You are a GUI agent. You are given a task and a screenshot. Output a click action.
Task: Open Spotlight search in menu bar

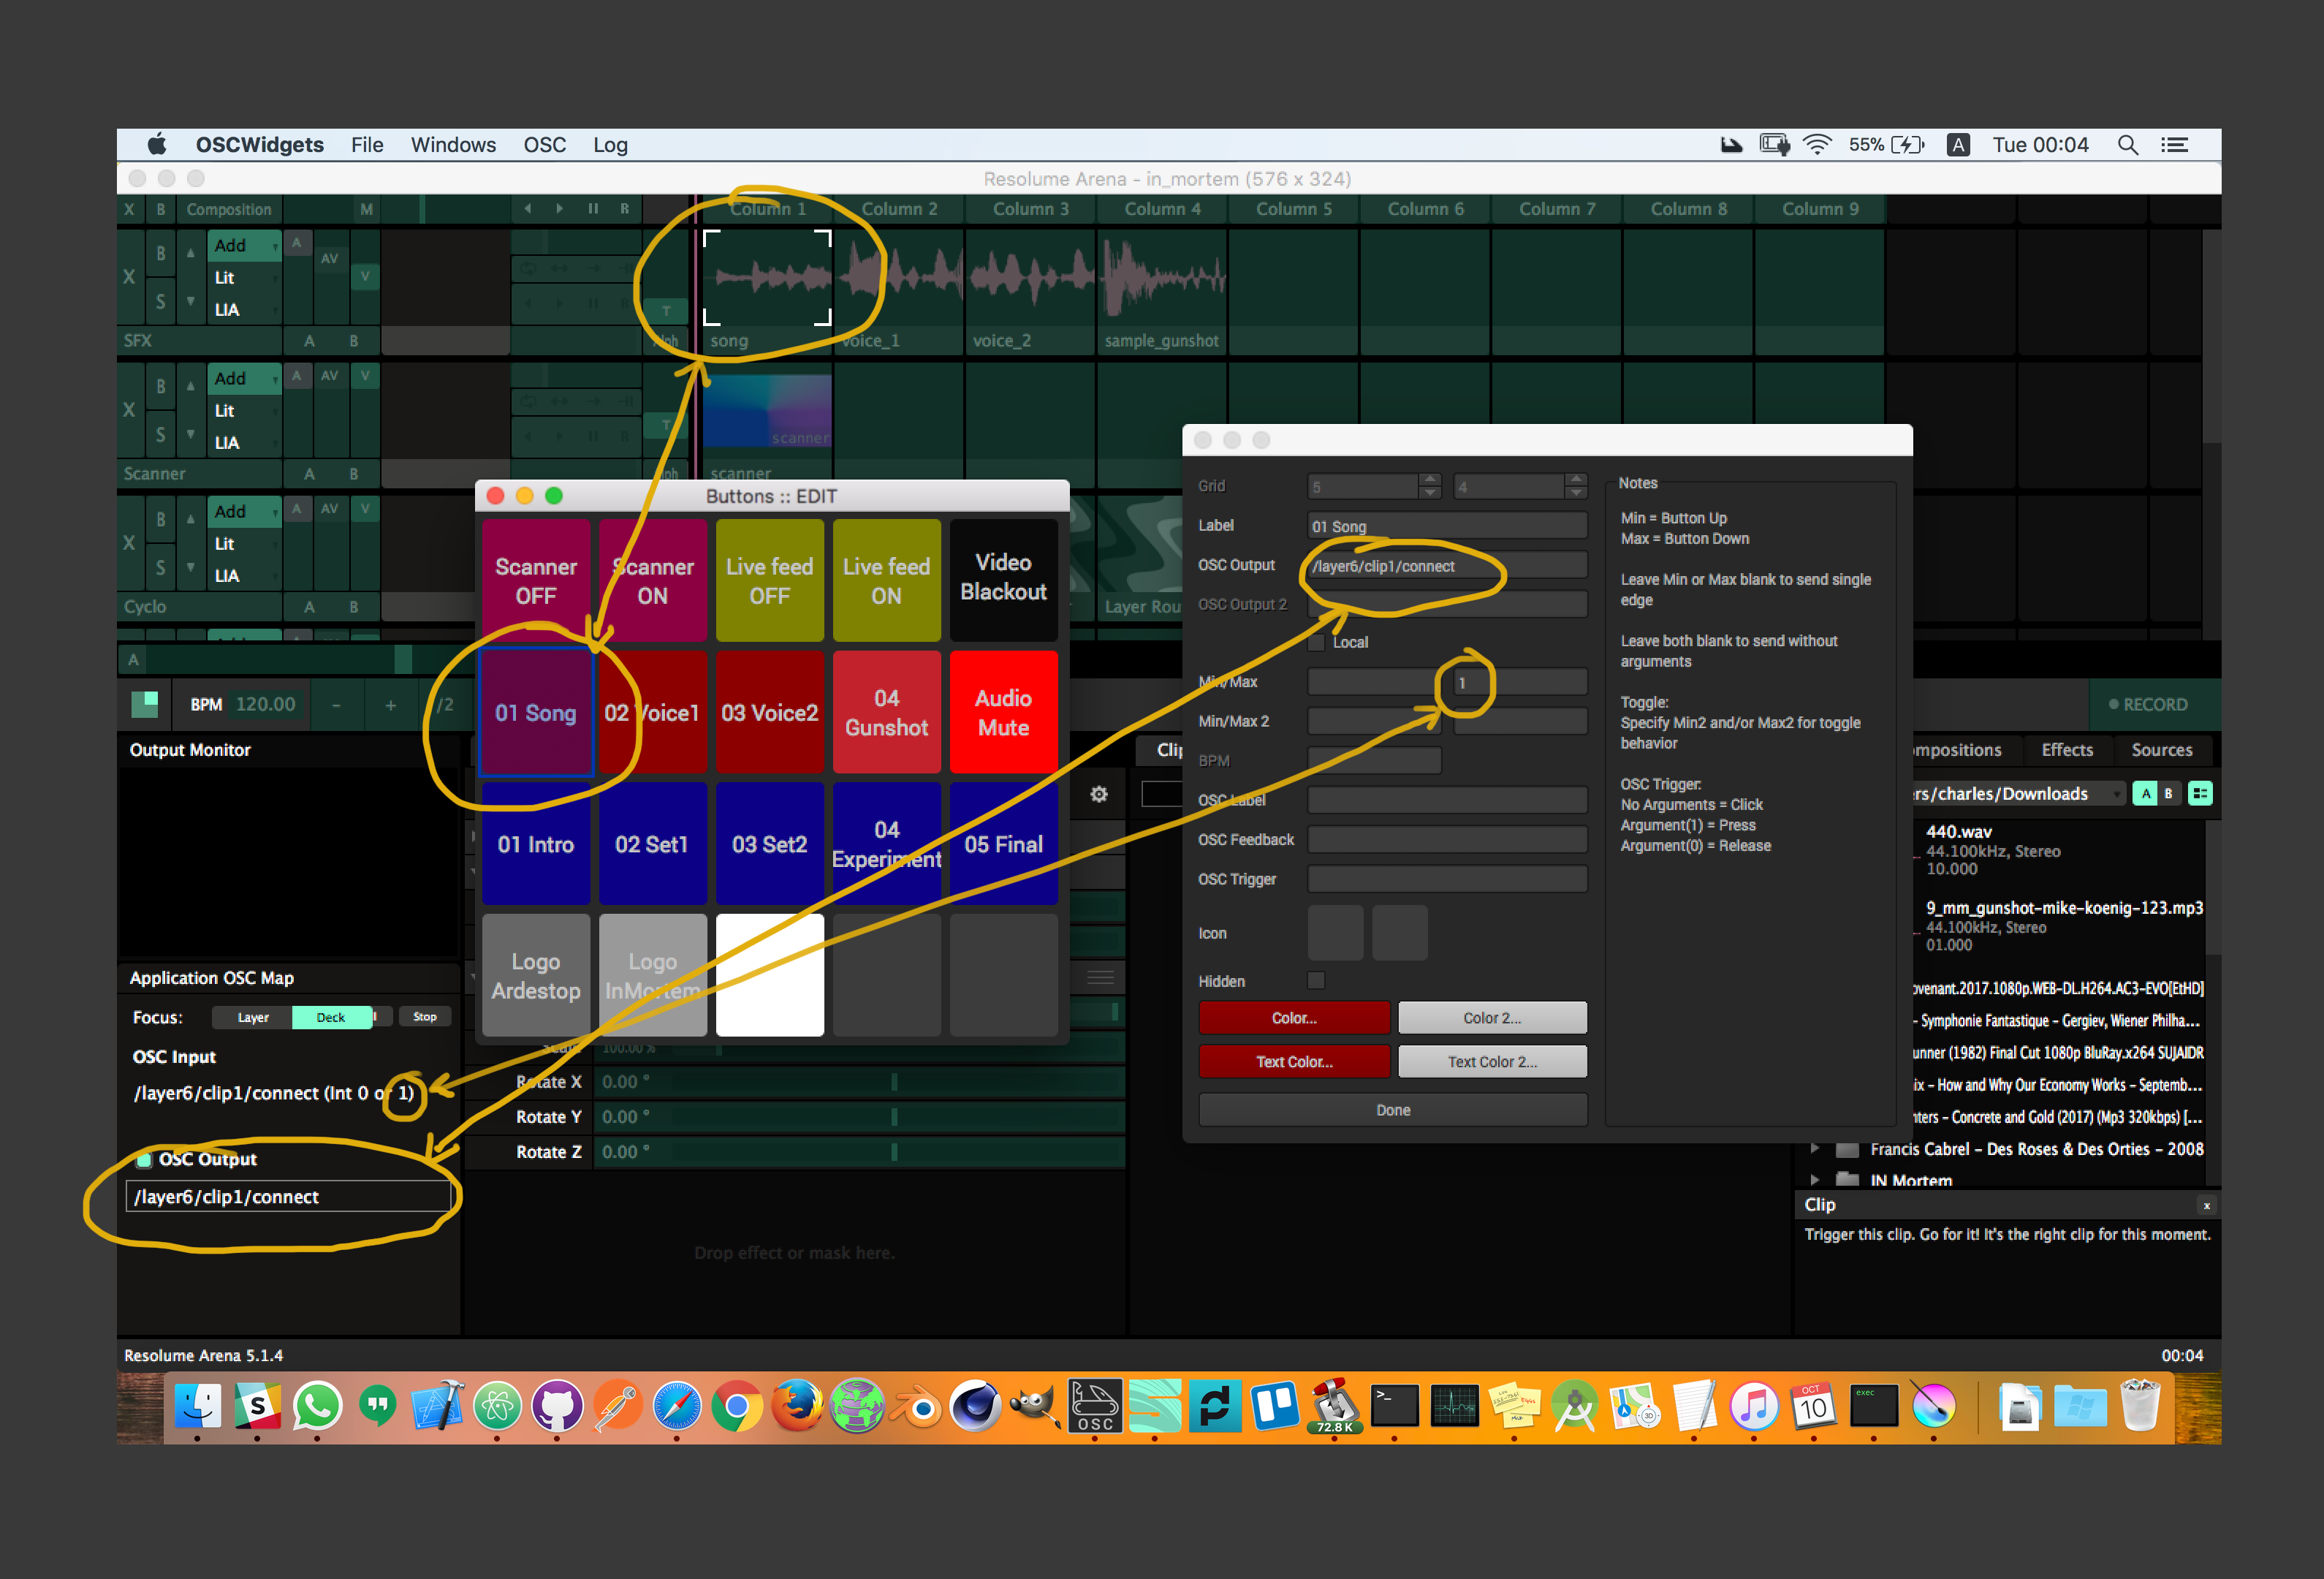click(x=2127, y=145)
